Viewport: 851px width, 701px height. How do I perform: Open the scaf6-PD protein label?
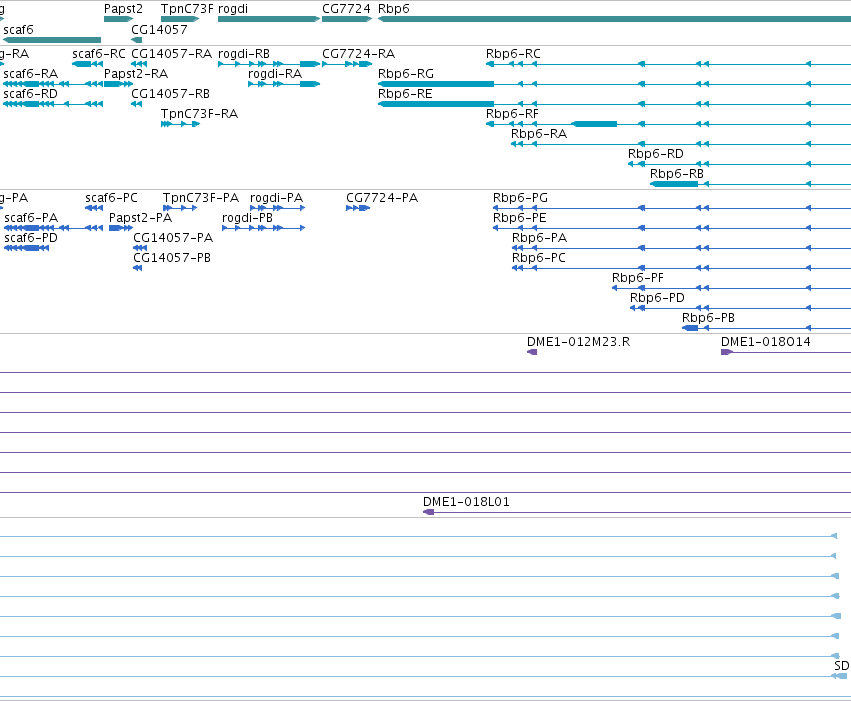click(31, 238)
